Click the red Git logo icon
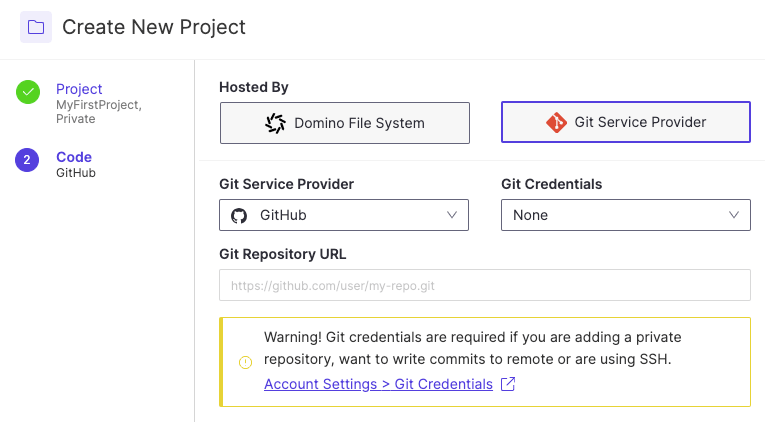This screenshot has height=422, width=765. click(556, 122)
